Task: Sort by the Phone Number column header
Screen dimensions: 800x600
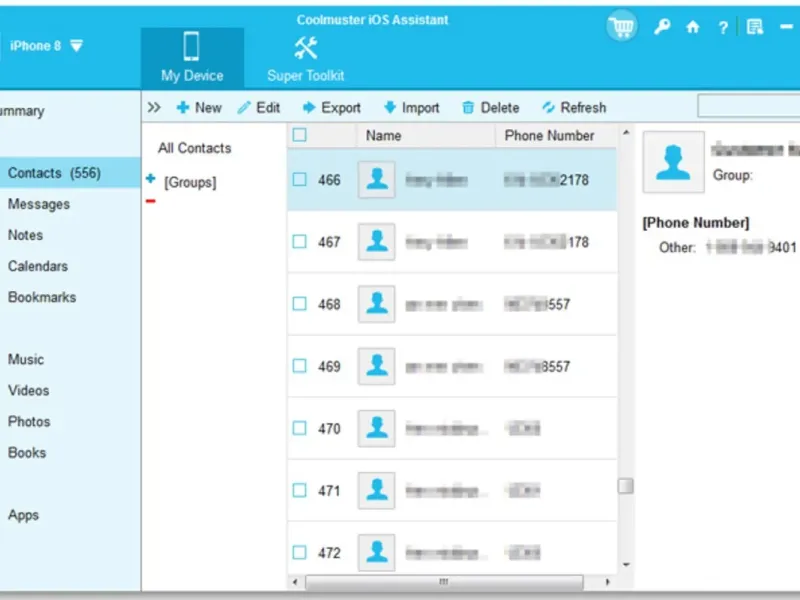Action: point(556,136)
